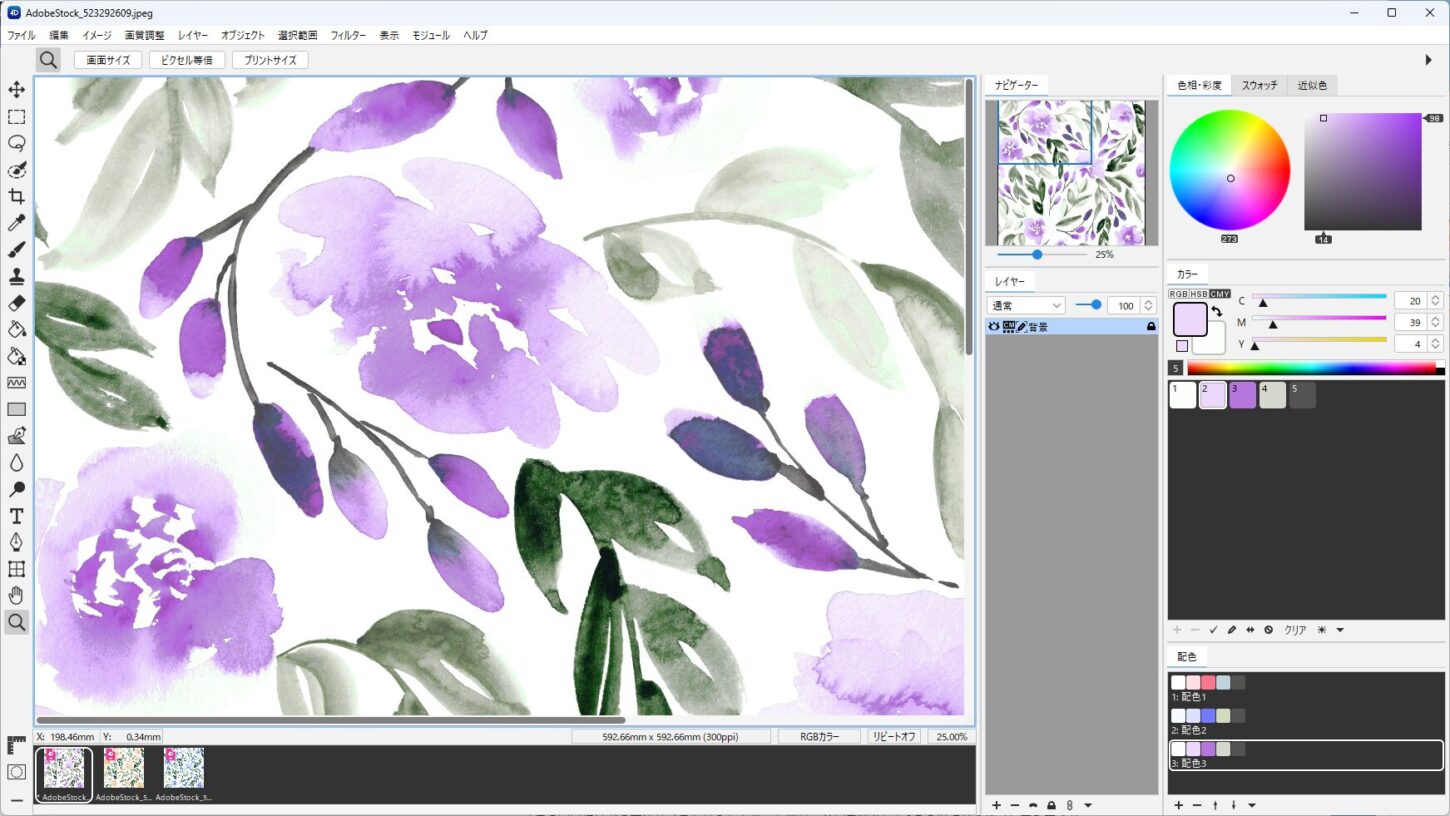Hide the 背景 layer with eye icon
Screen dimensions: 1450x816
pos(994,327)
